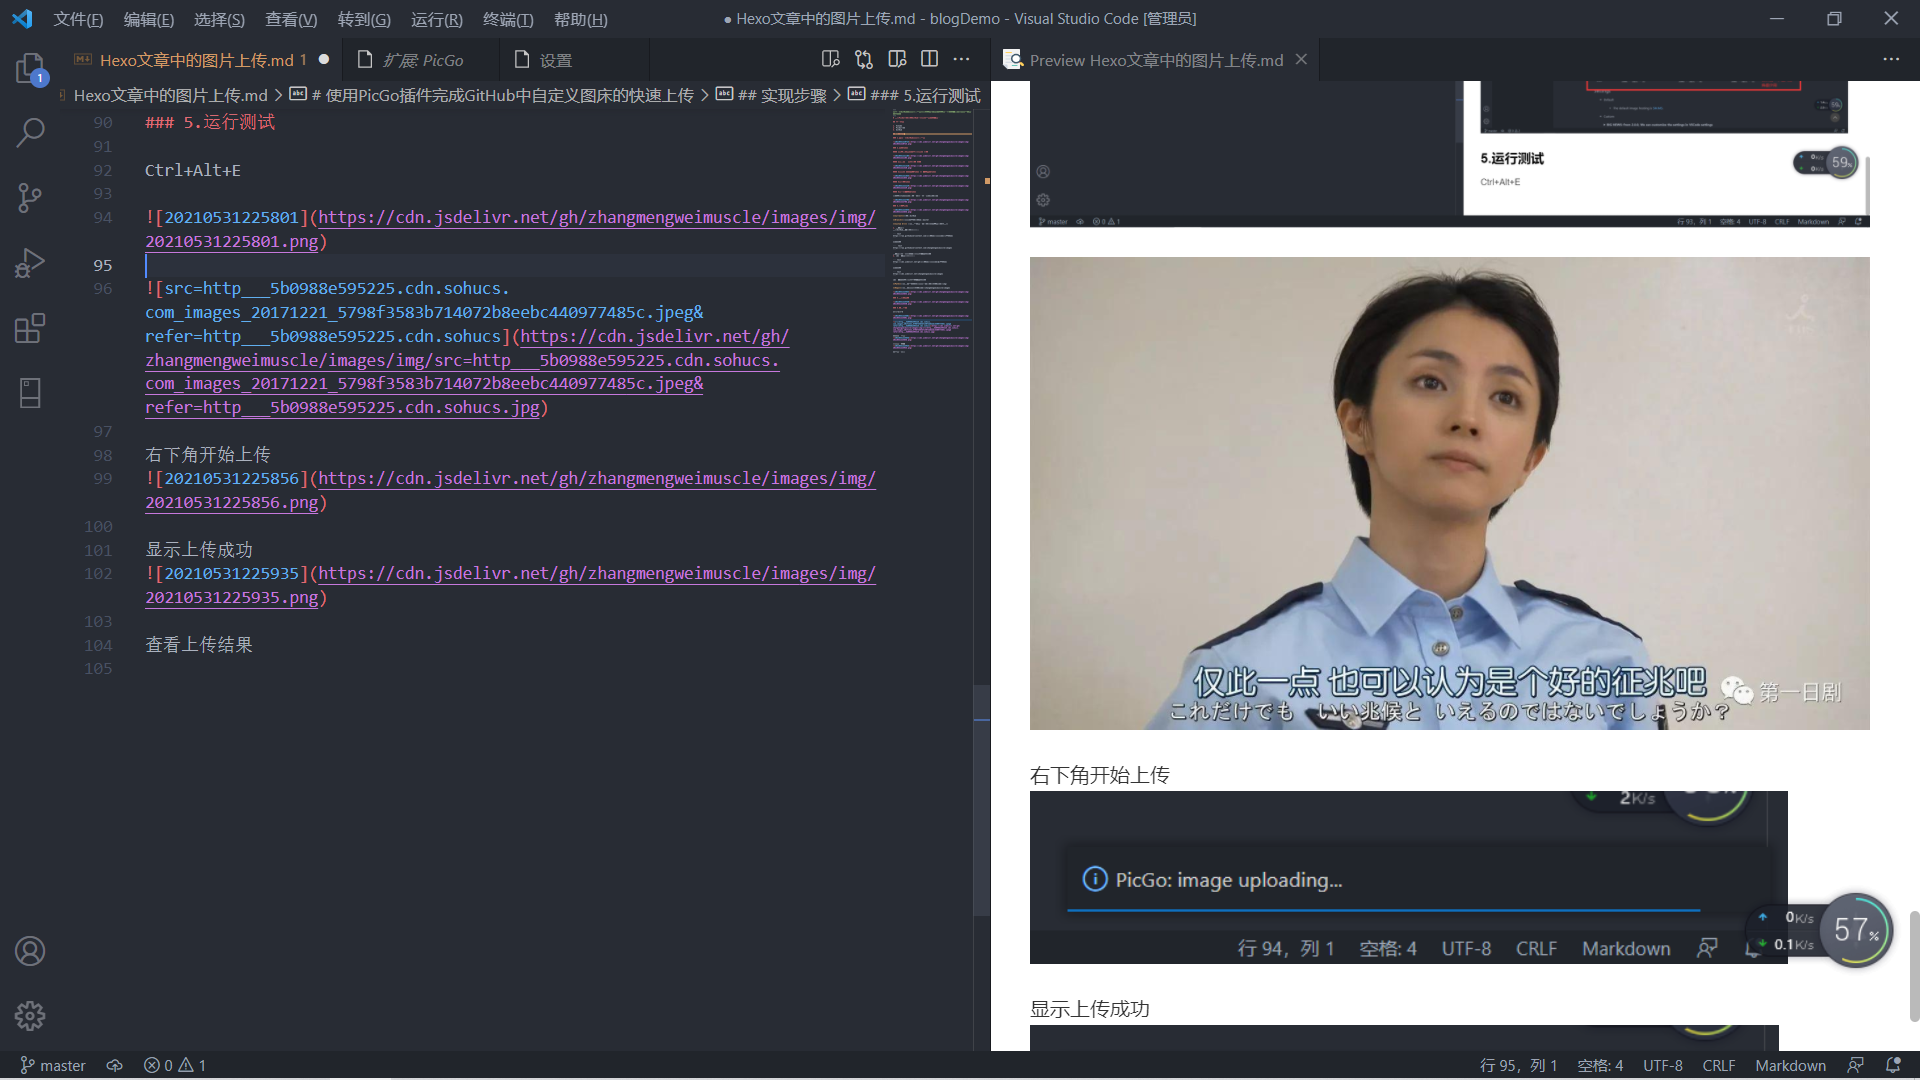Click the unsaved dot on the Hexo md tab

(324, 60)
